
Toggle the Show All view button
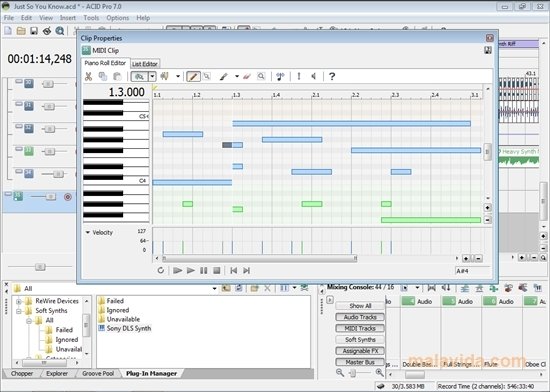pos(360,306)
